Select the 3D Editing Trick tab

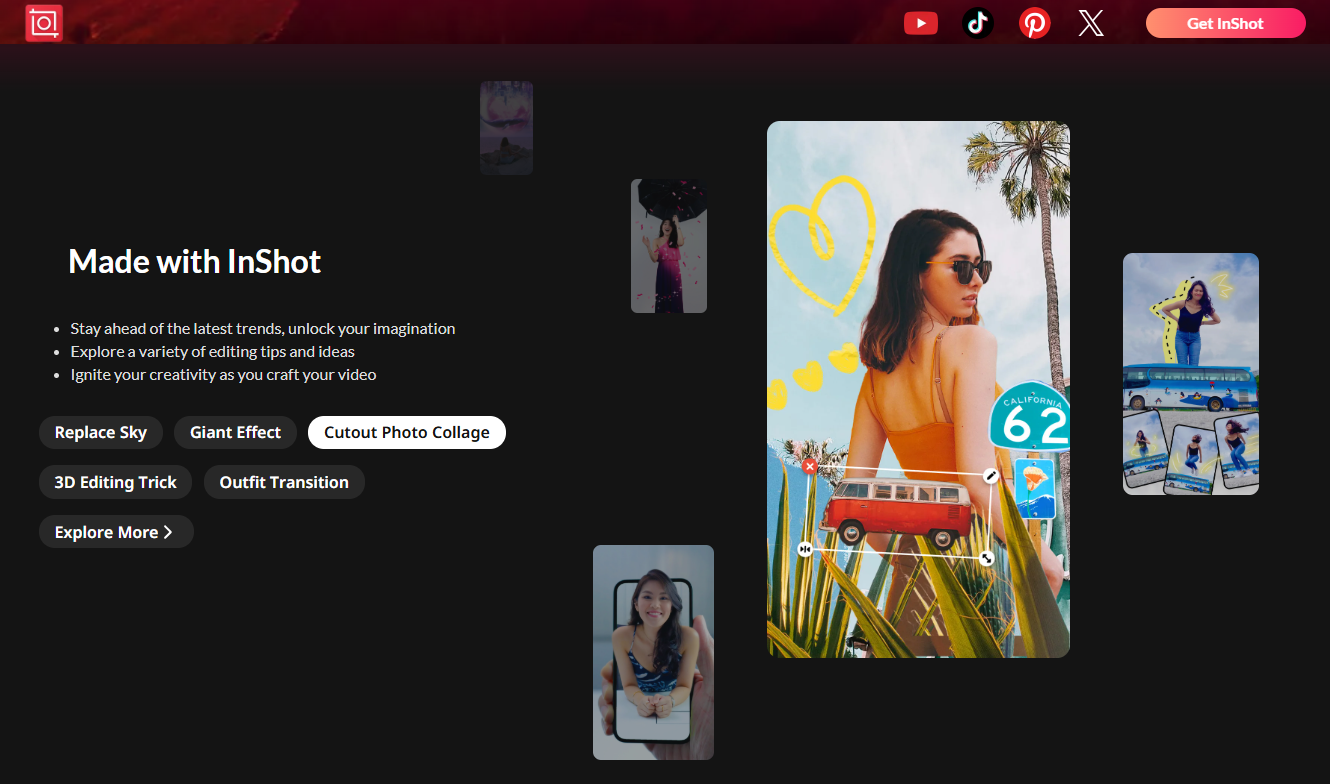pos(116,482)
